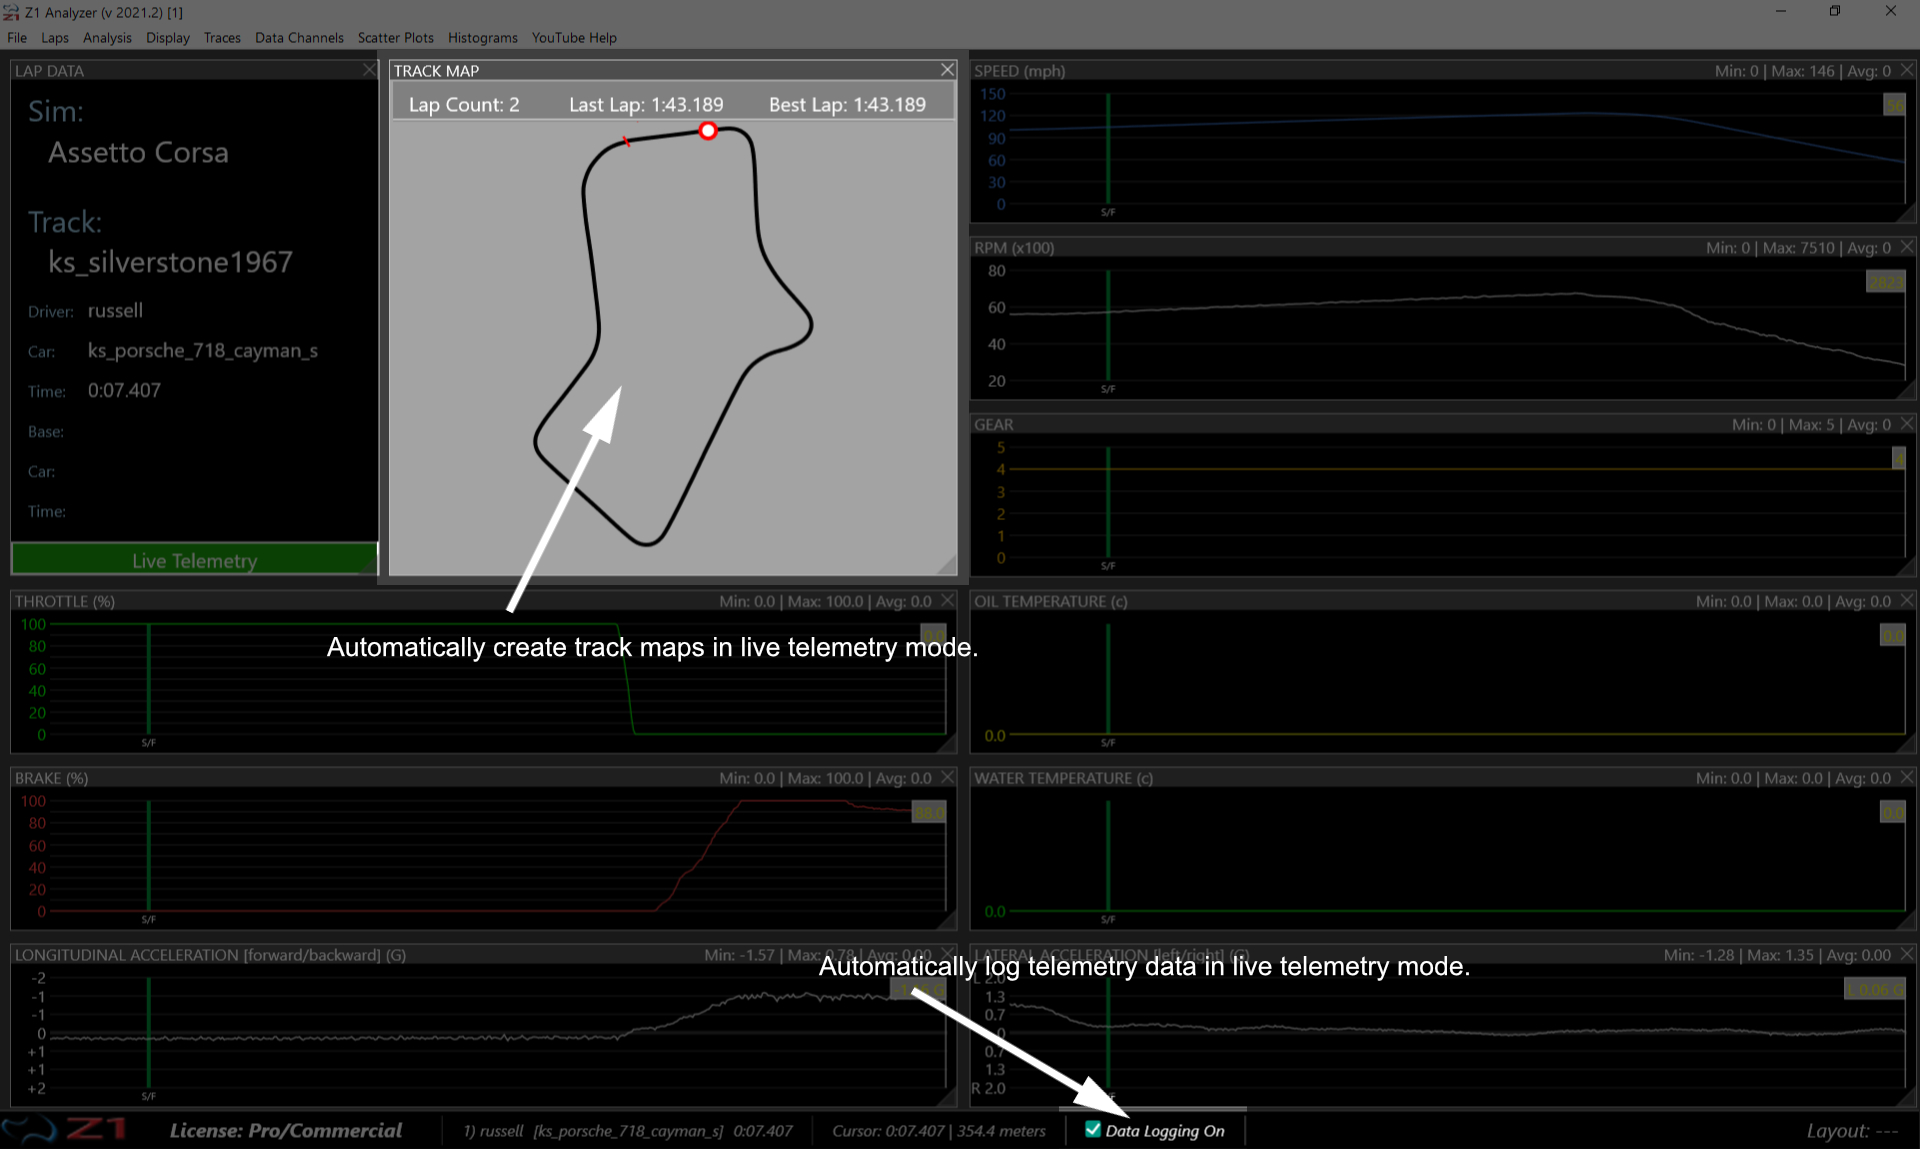Click the RPM Max: 7510 stats header

[1799, 248]
